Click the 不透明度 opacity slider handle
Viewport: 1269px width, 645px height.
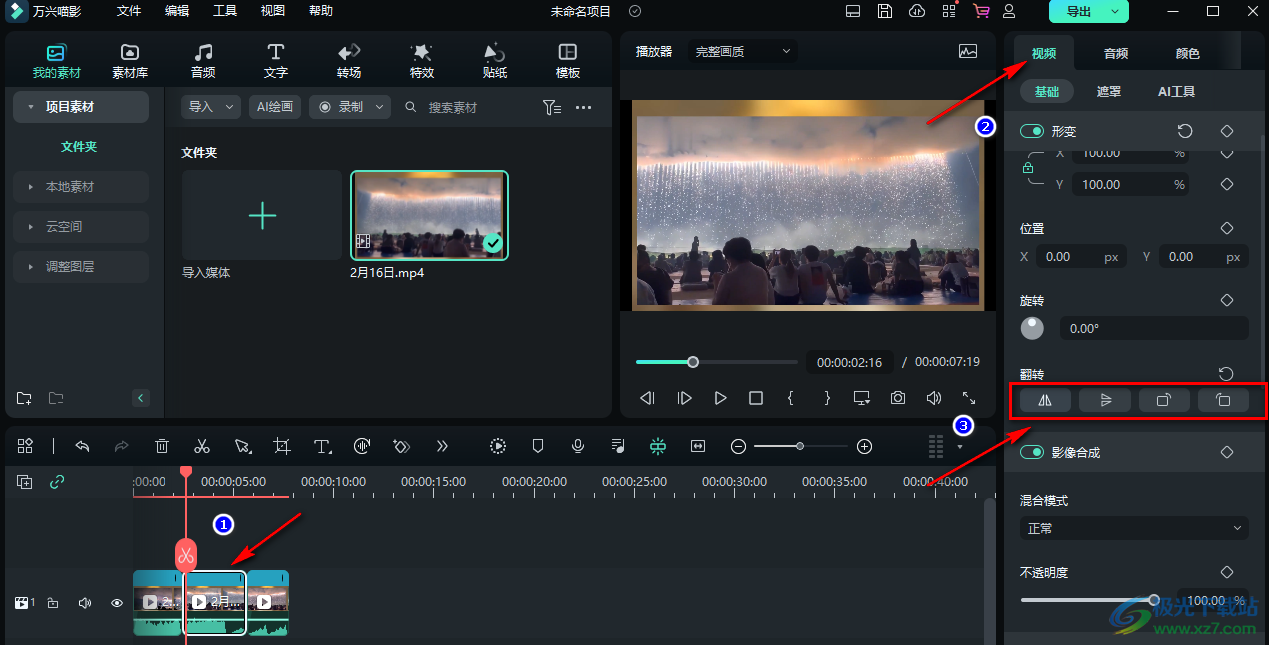1154,600
